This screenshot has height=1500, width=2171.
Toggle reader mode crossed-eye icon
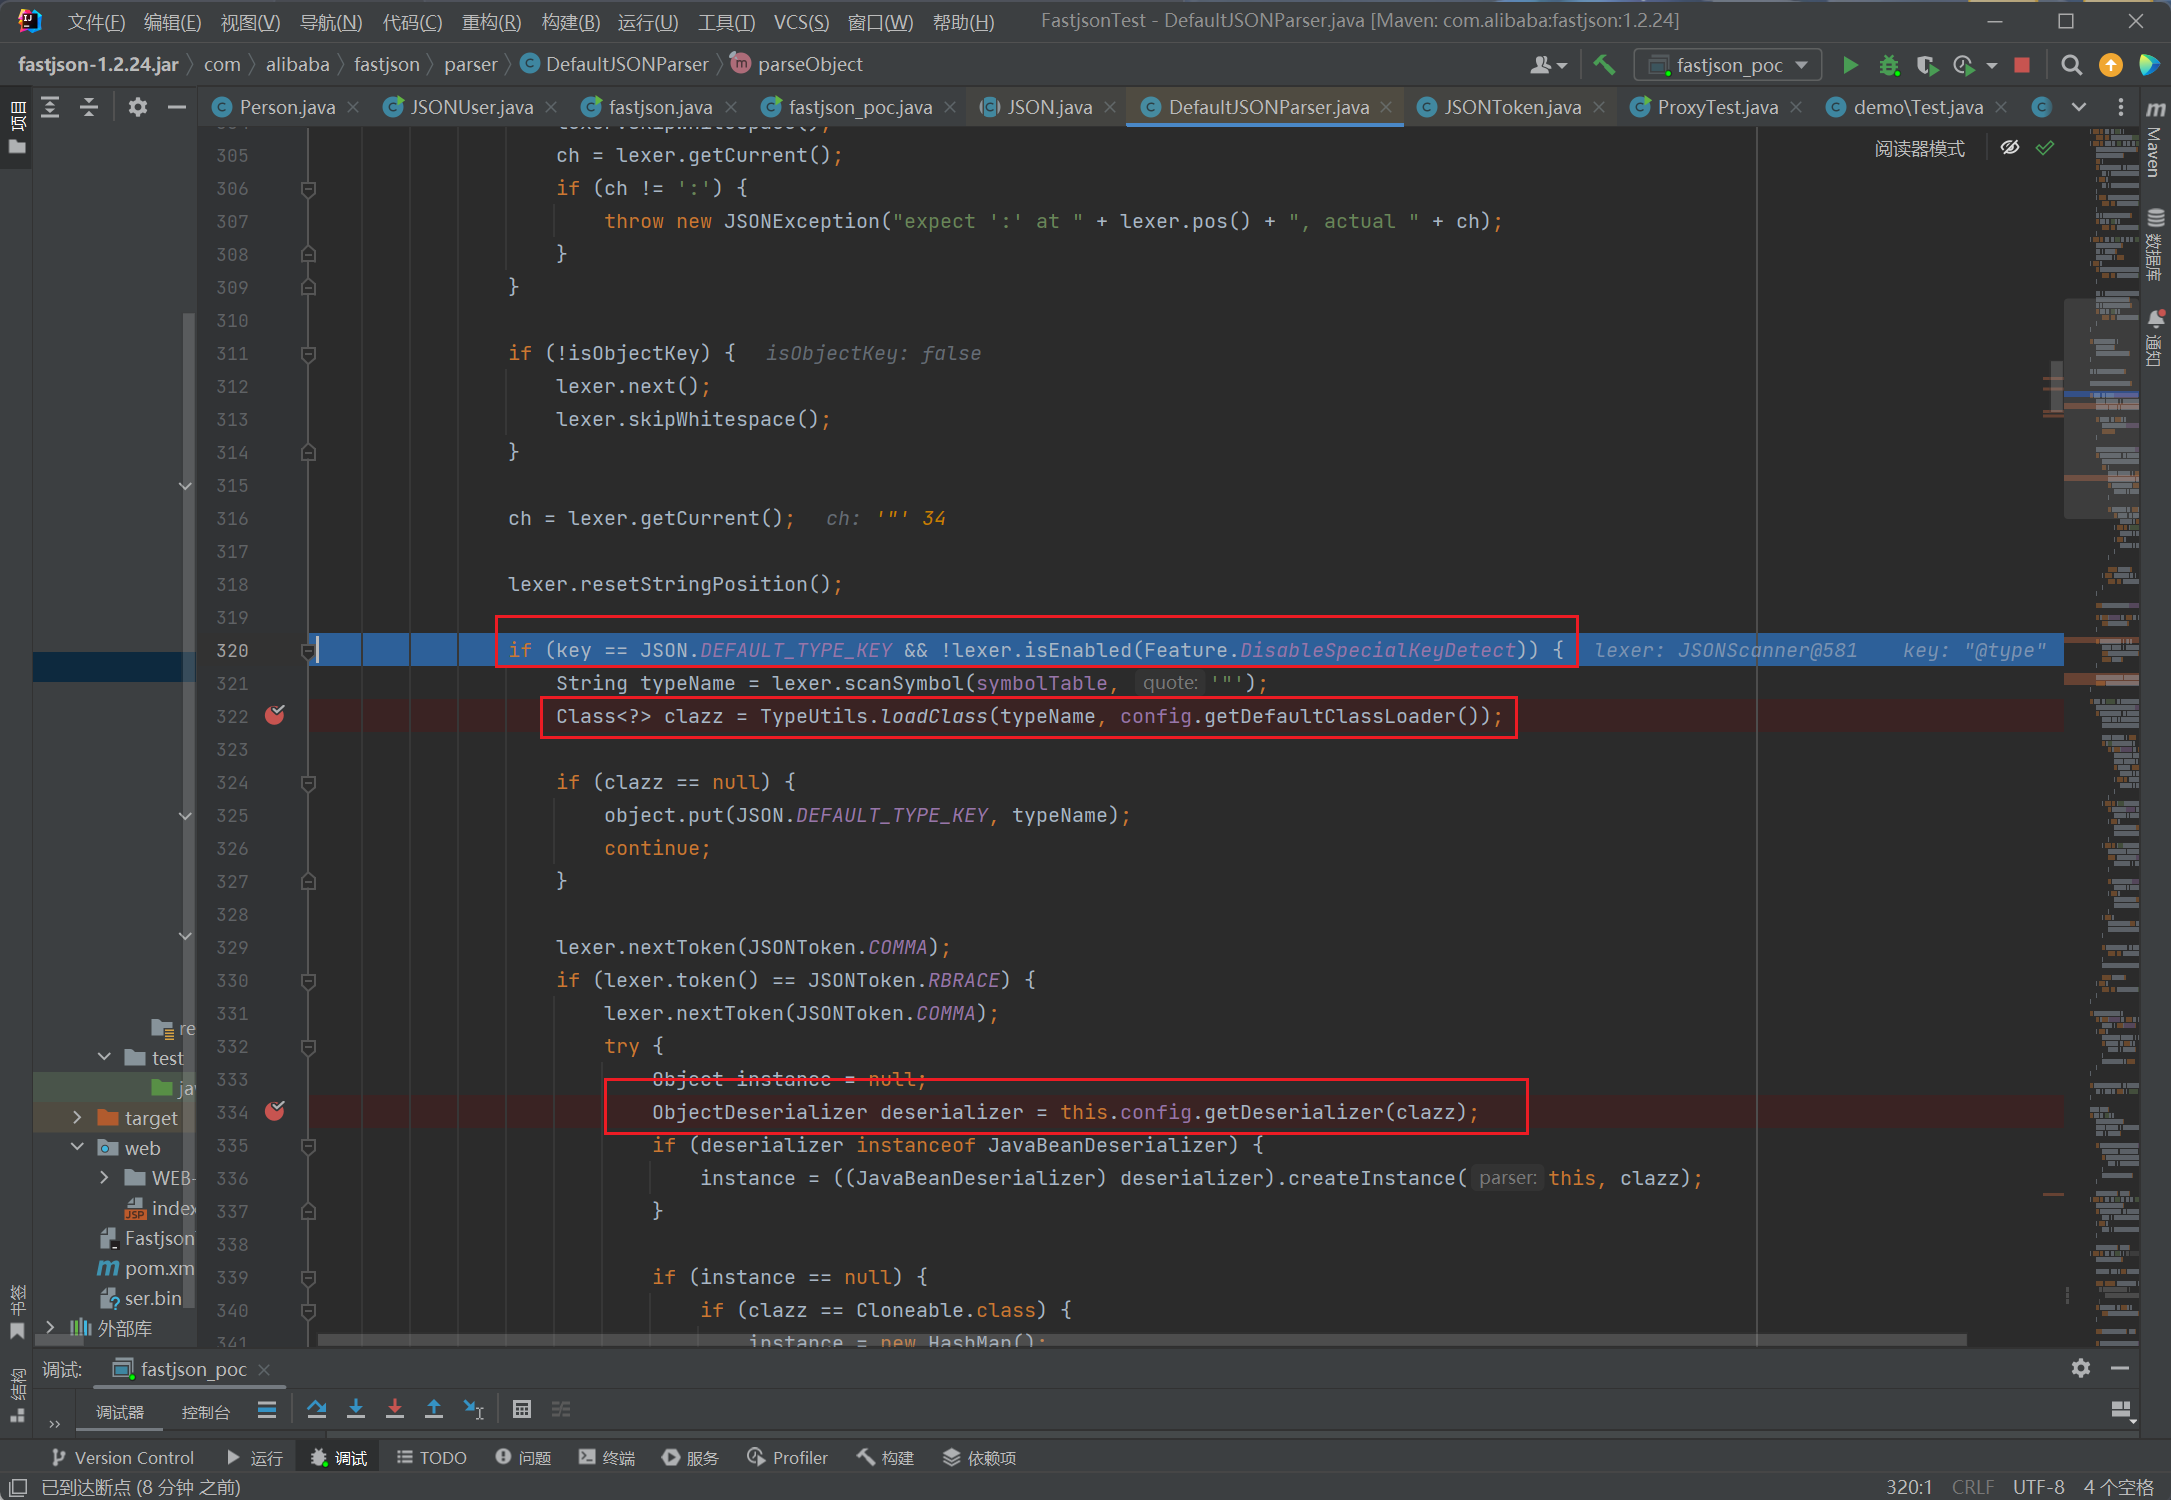click(2010, 148)
